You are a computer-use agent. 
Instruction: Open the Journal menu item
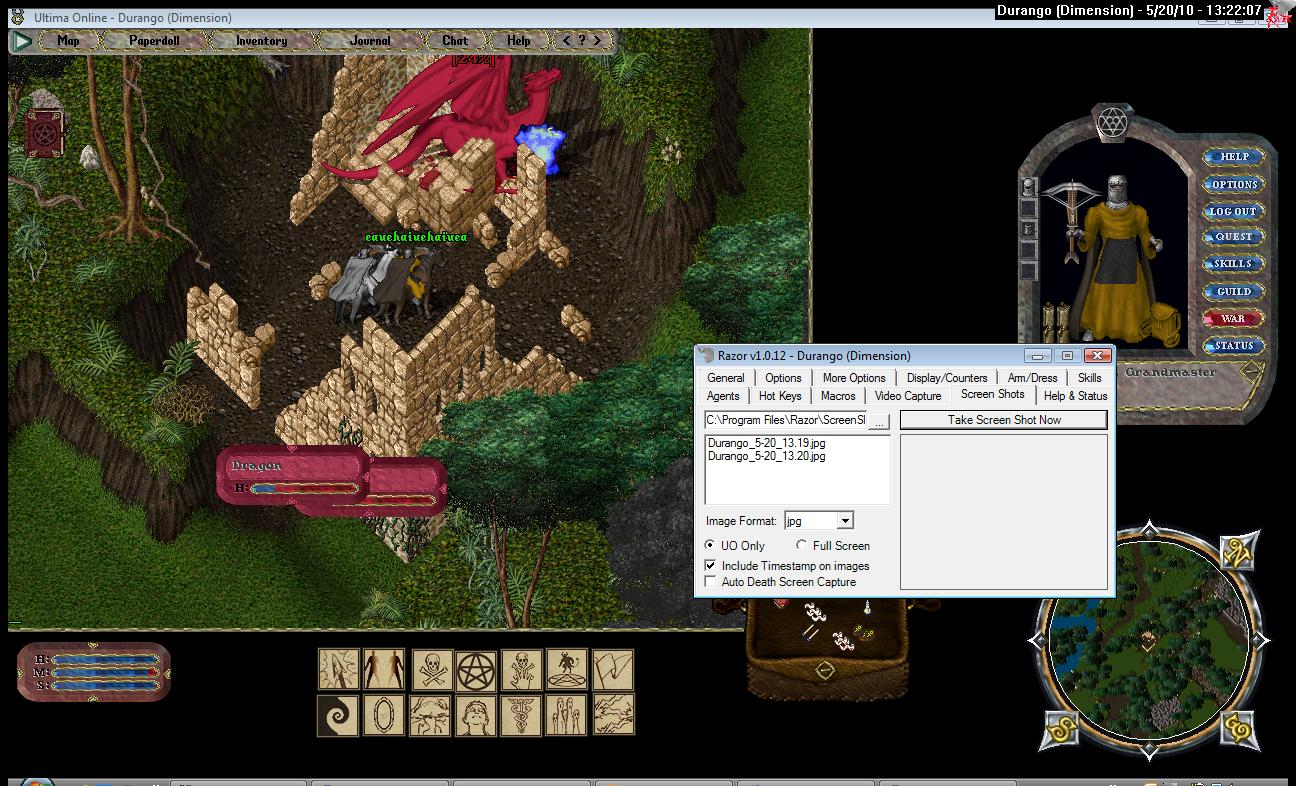(370, 41)
